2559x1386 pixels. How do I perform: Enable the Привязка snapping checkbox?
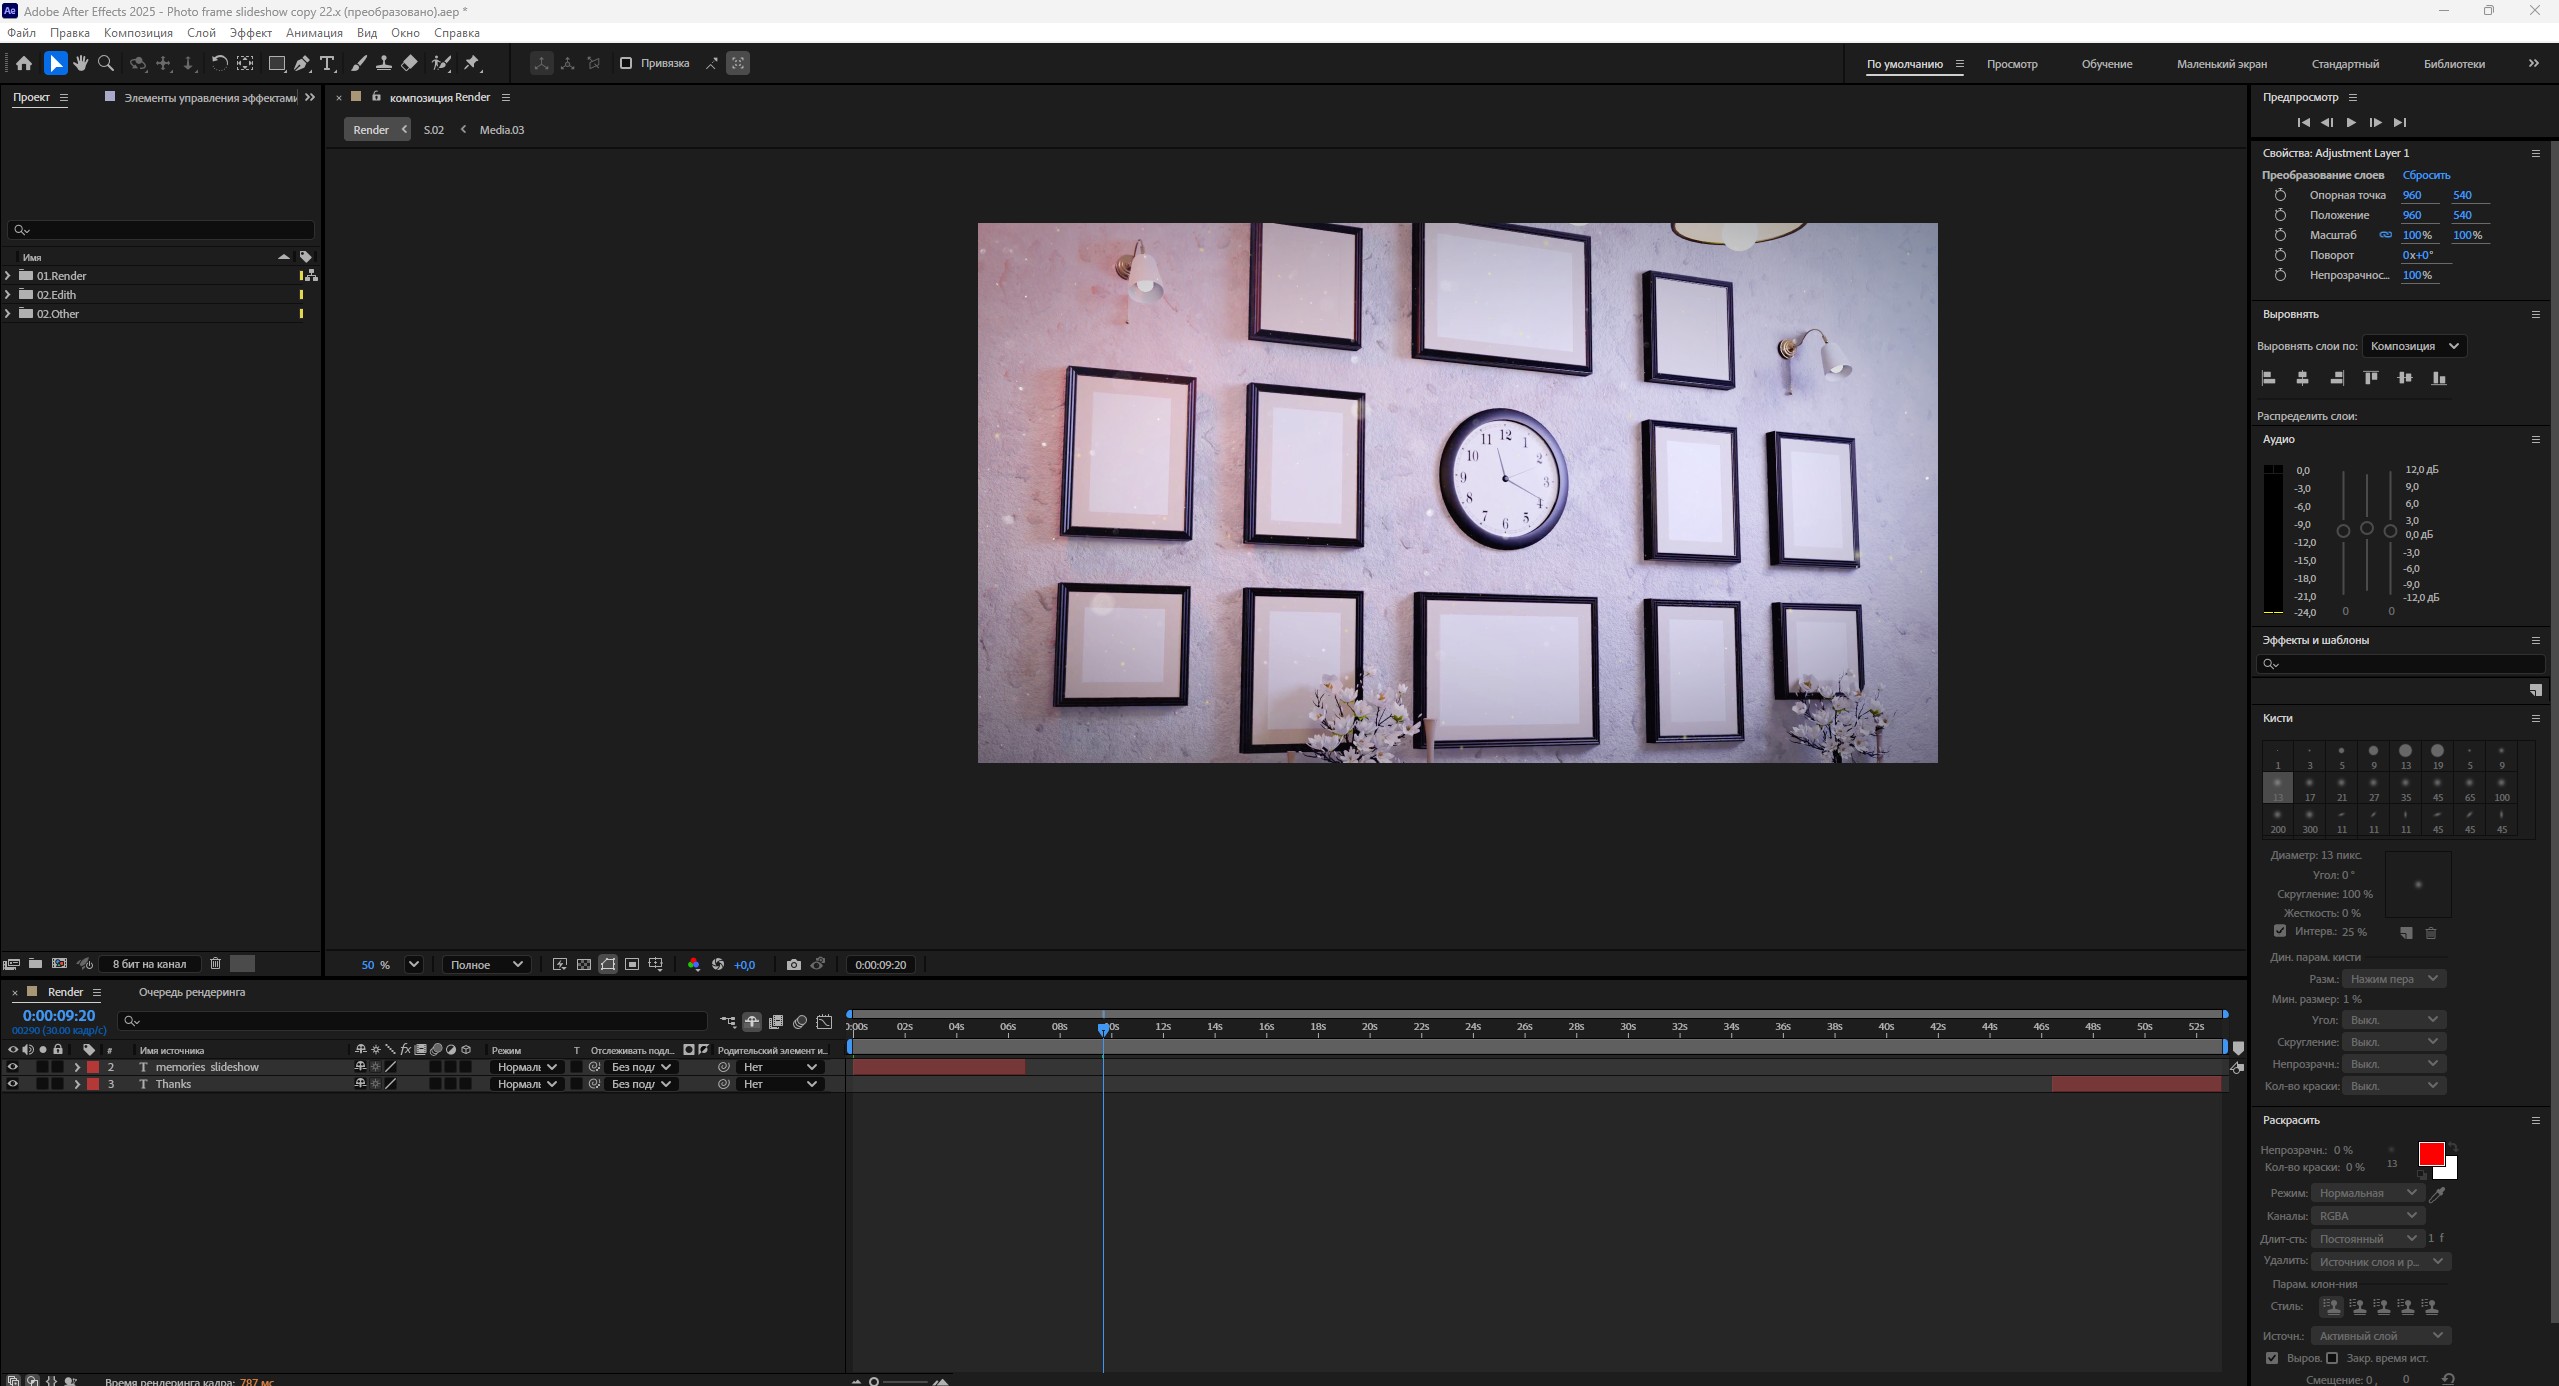pyautogui.click(x=626, y=63)
